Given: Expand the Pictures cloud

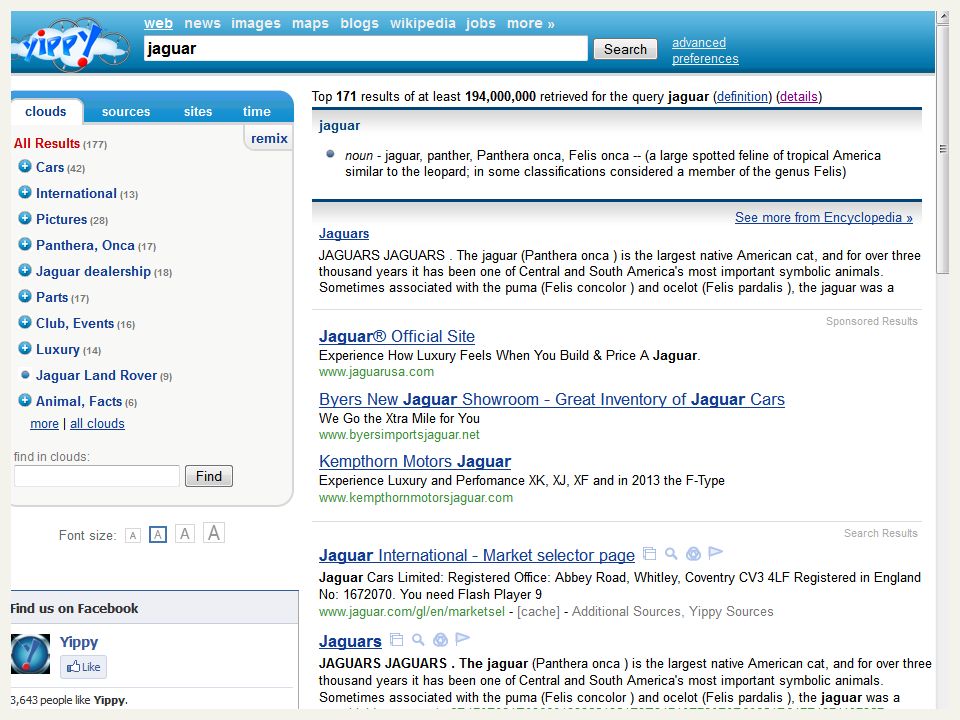Looking at the screenshot, I should point(25,218).
